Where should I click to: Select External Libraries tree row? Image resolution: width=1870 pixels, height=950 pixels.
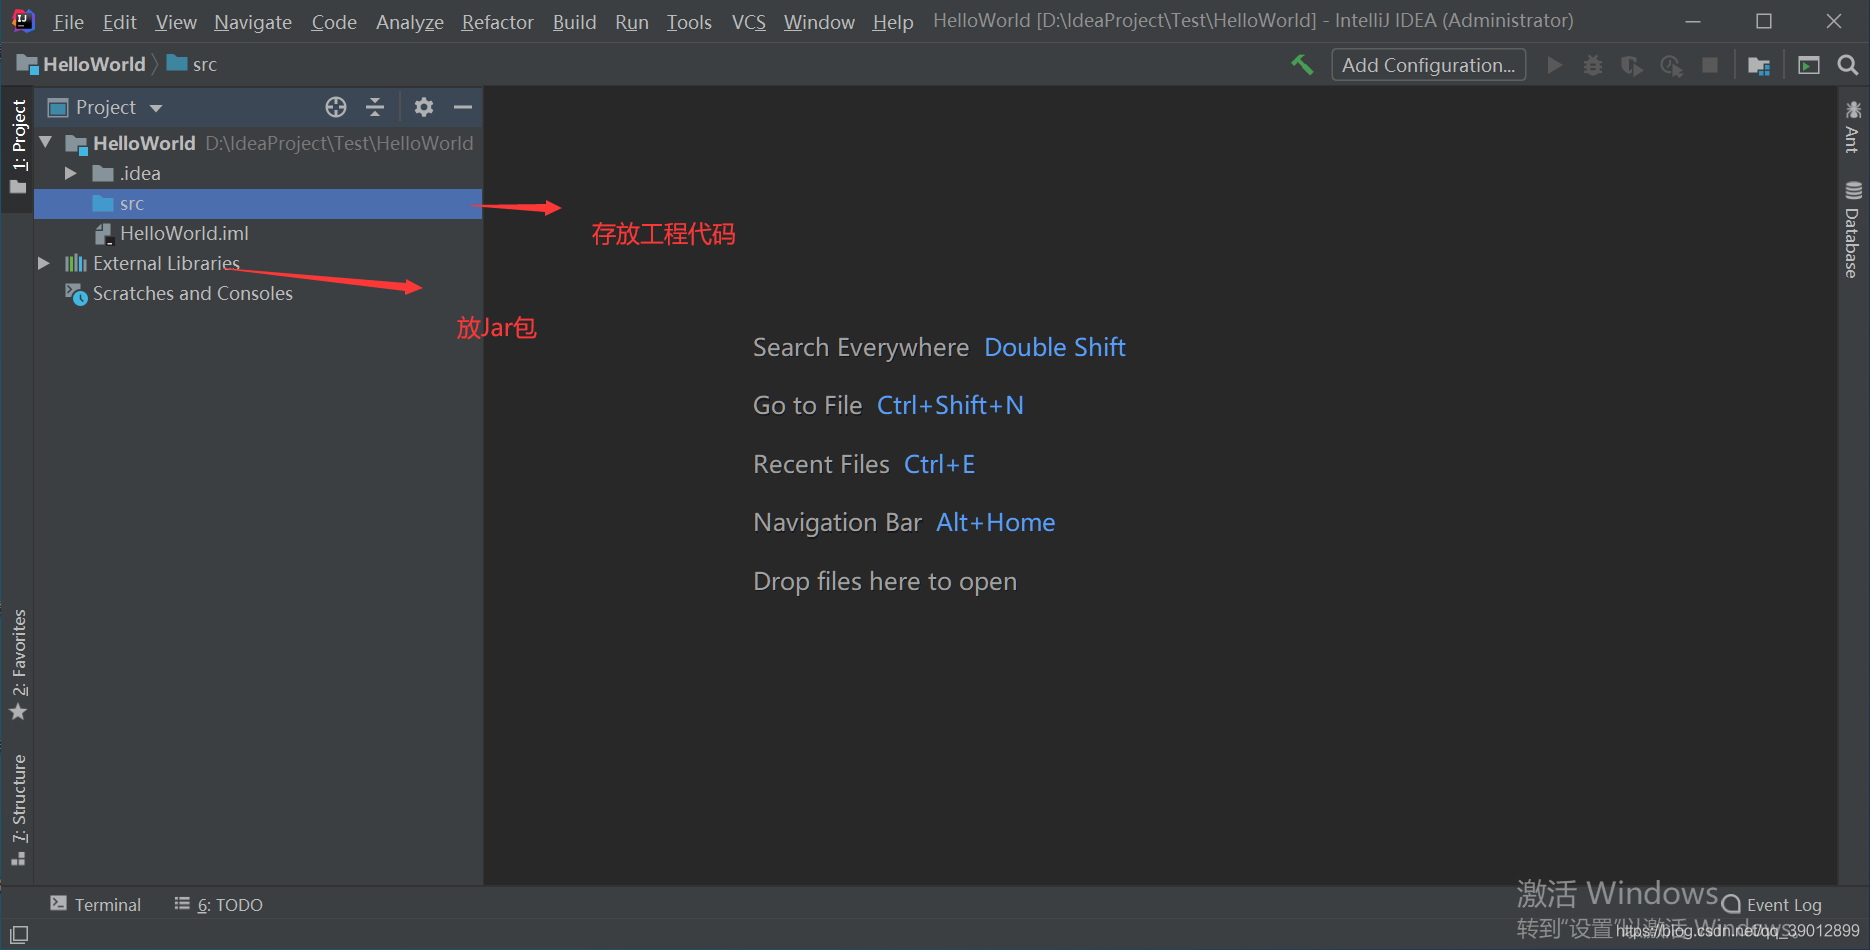pos(258,263)
